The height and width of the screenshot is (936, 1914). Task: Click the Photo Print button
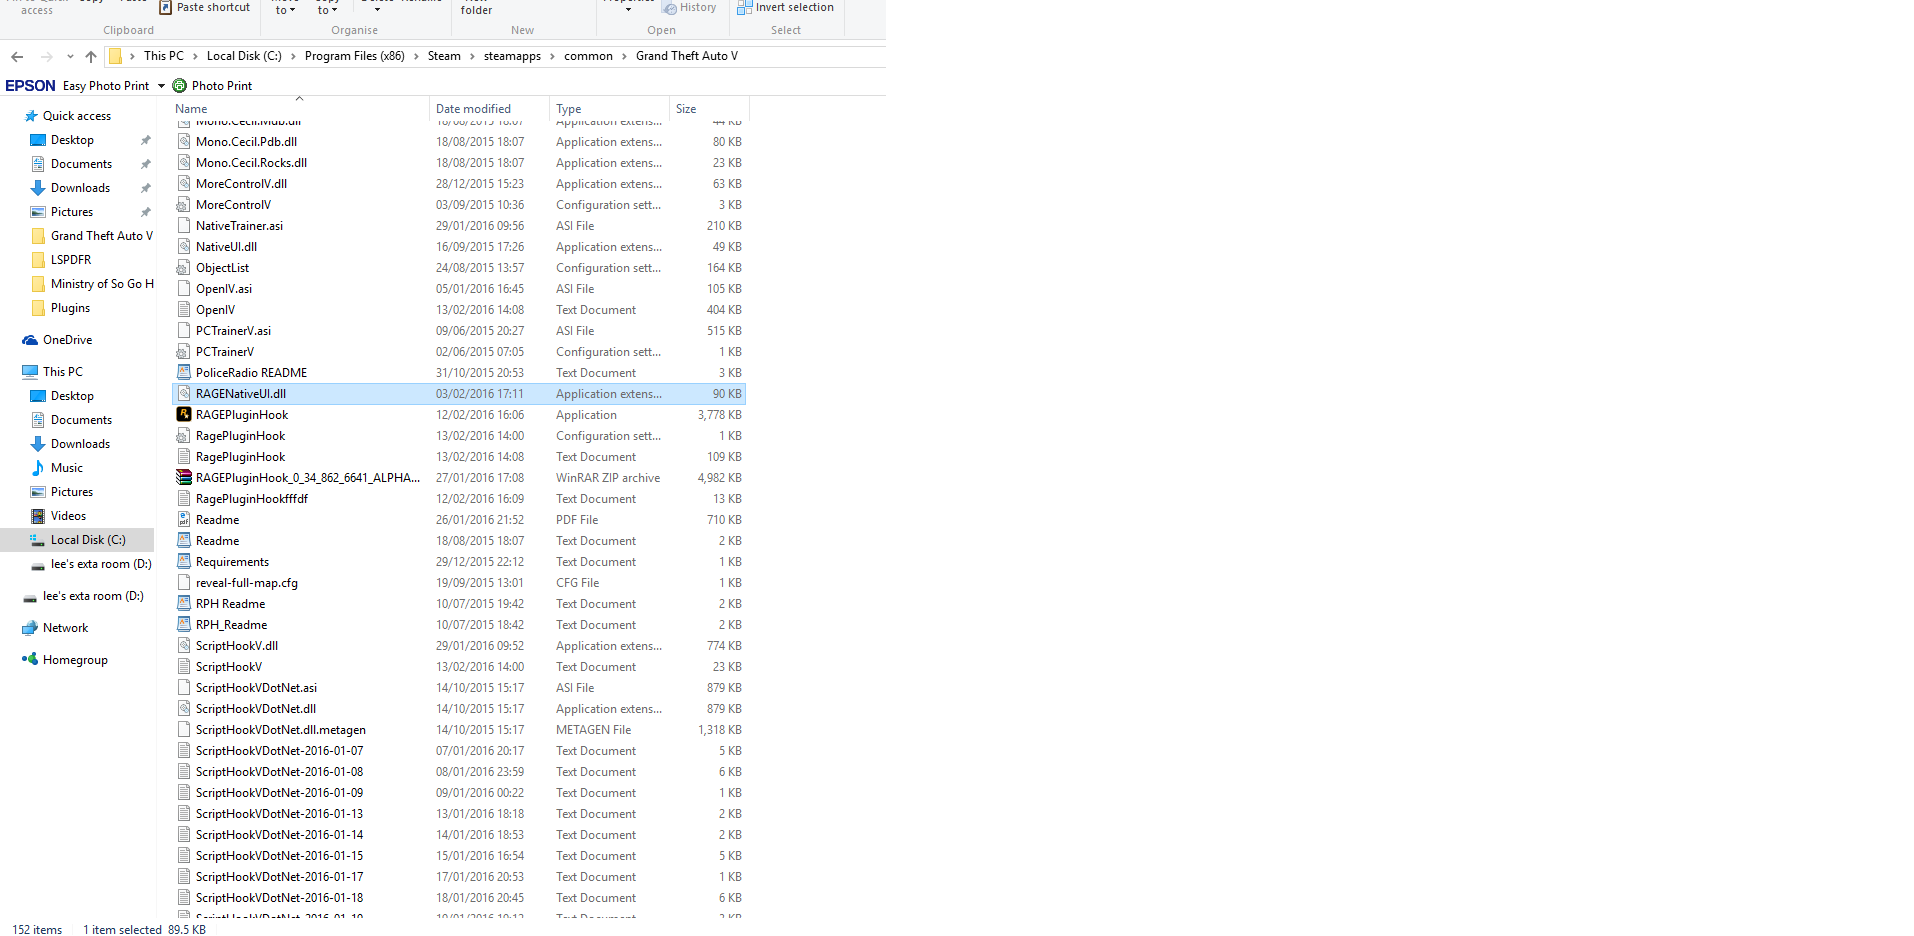pyautogui.click(x=212, y=86)
